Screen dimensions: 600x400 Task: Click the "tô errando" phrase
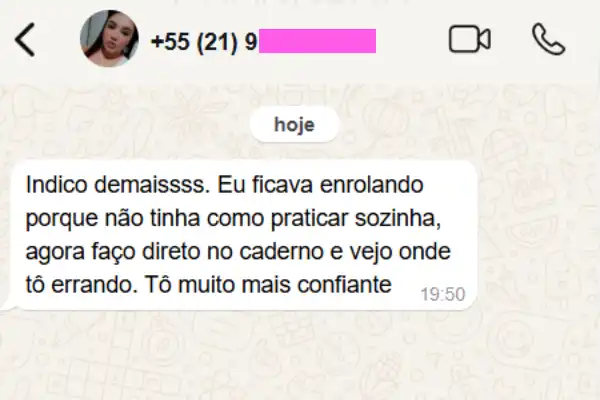coord(81,285)
